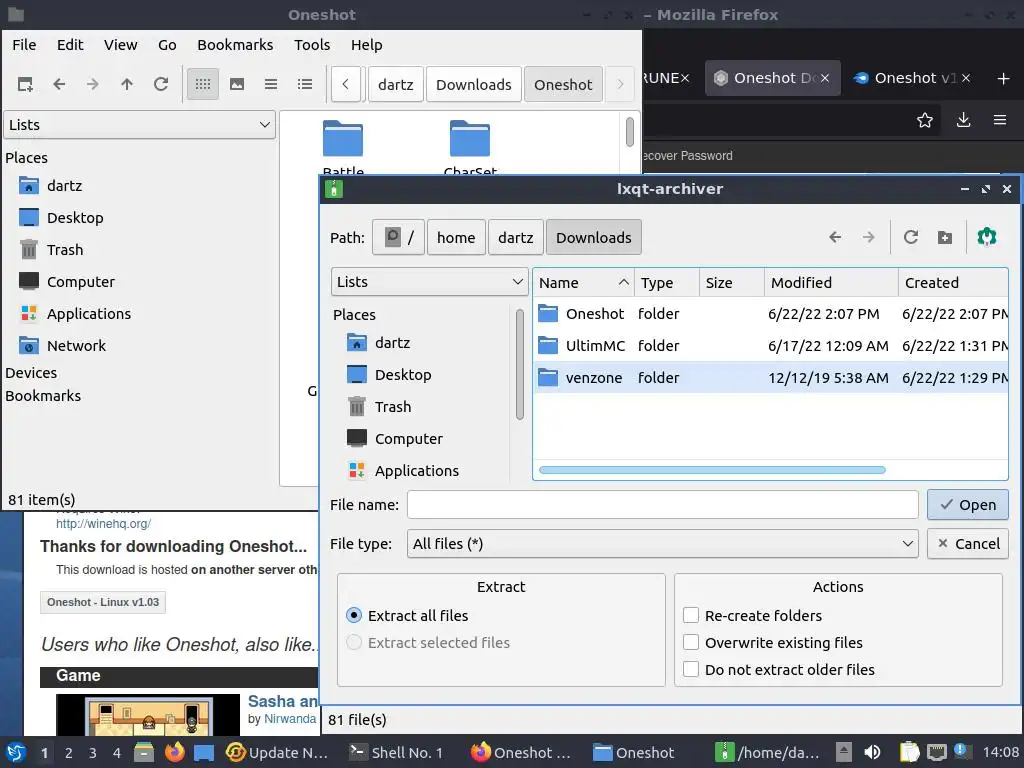Open Go menu in file manager
The height and width of the screenshot is (768, 1024).
[x=167, y=44]
